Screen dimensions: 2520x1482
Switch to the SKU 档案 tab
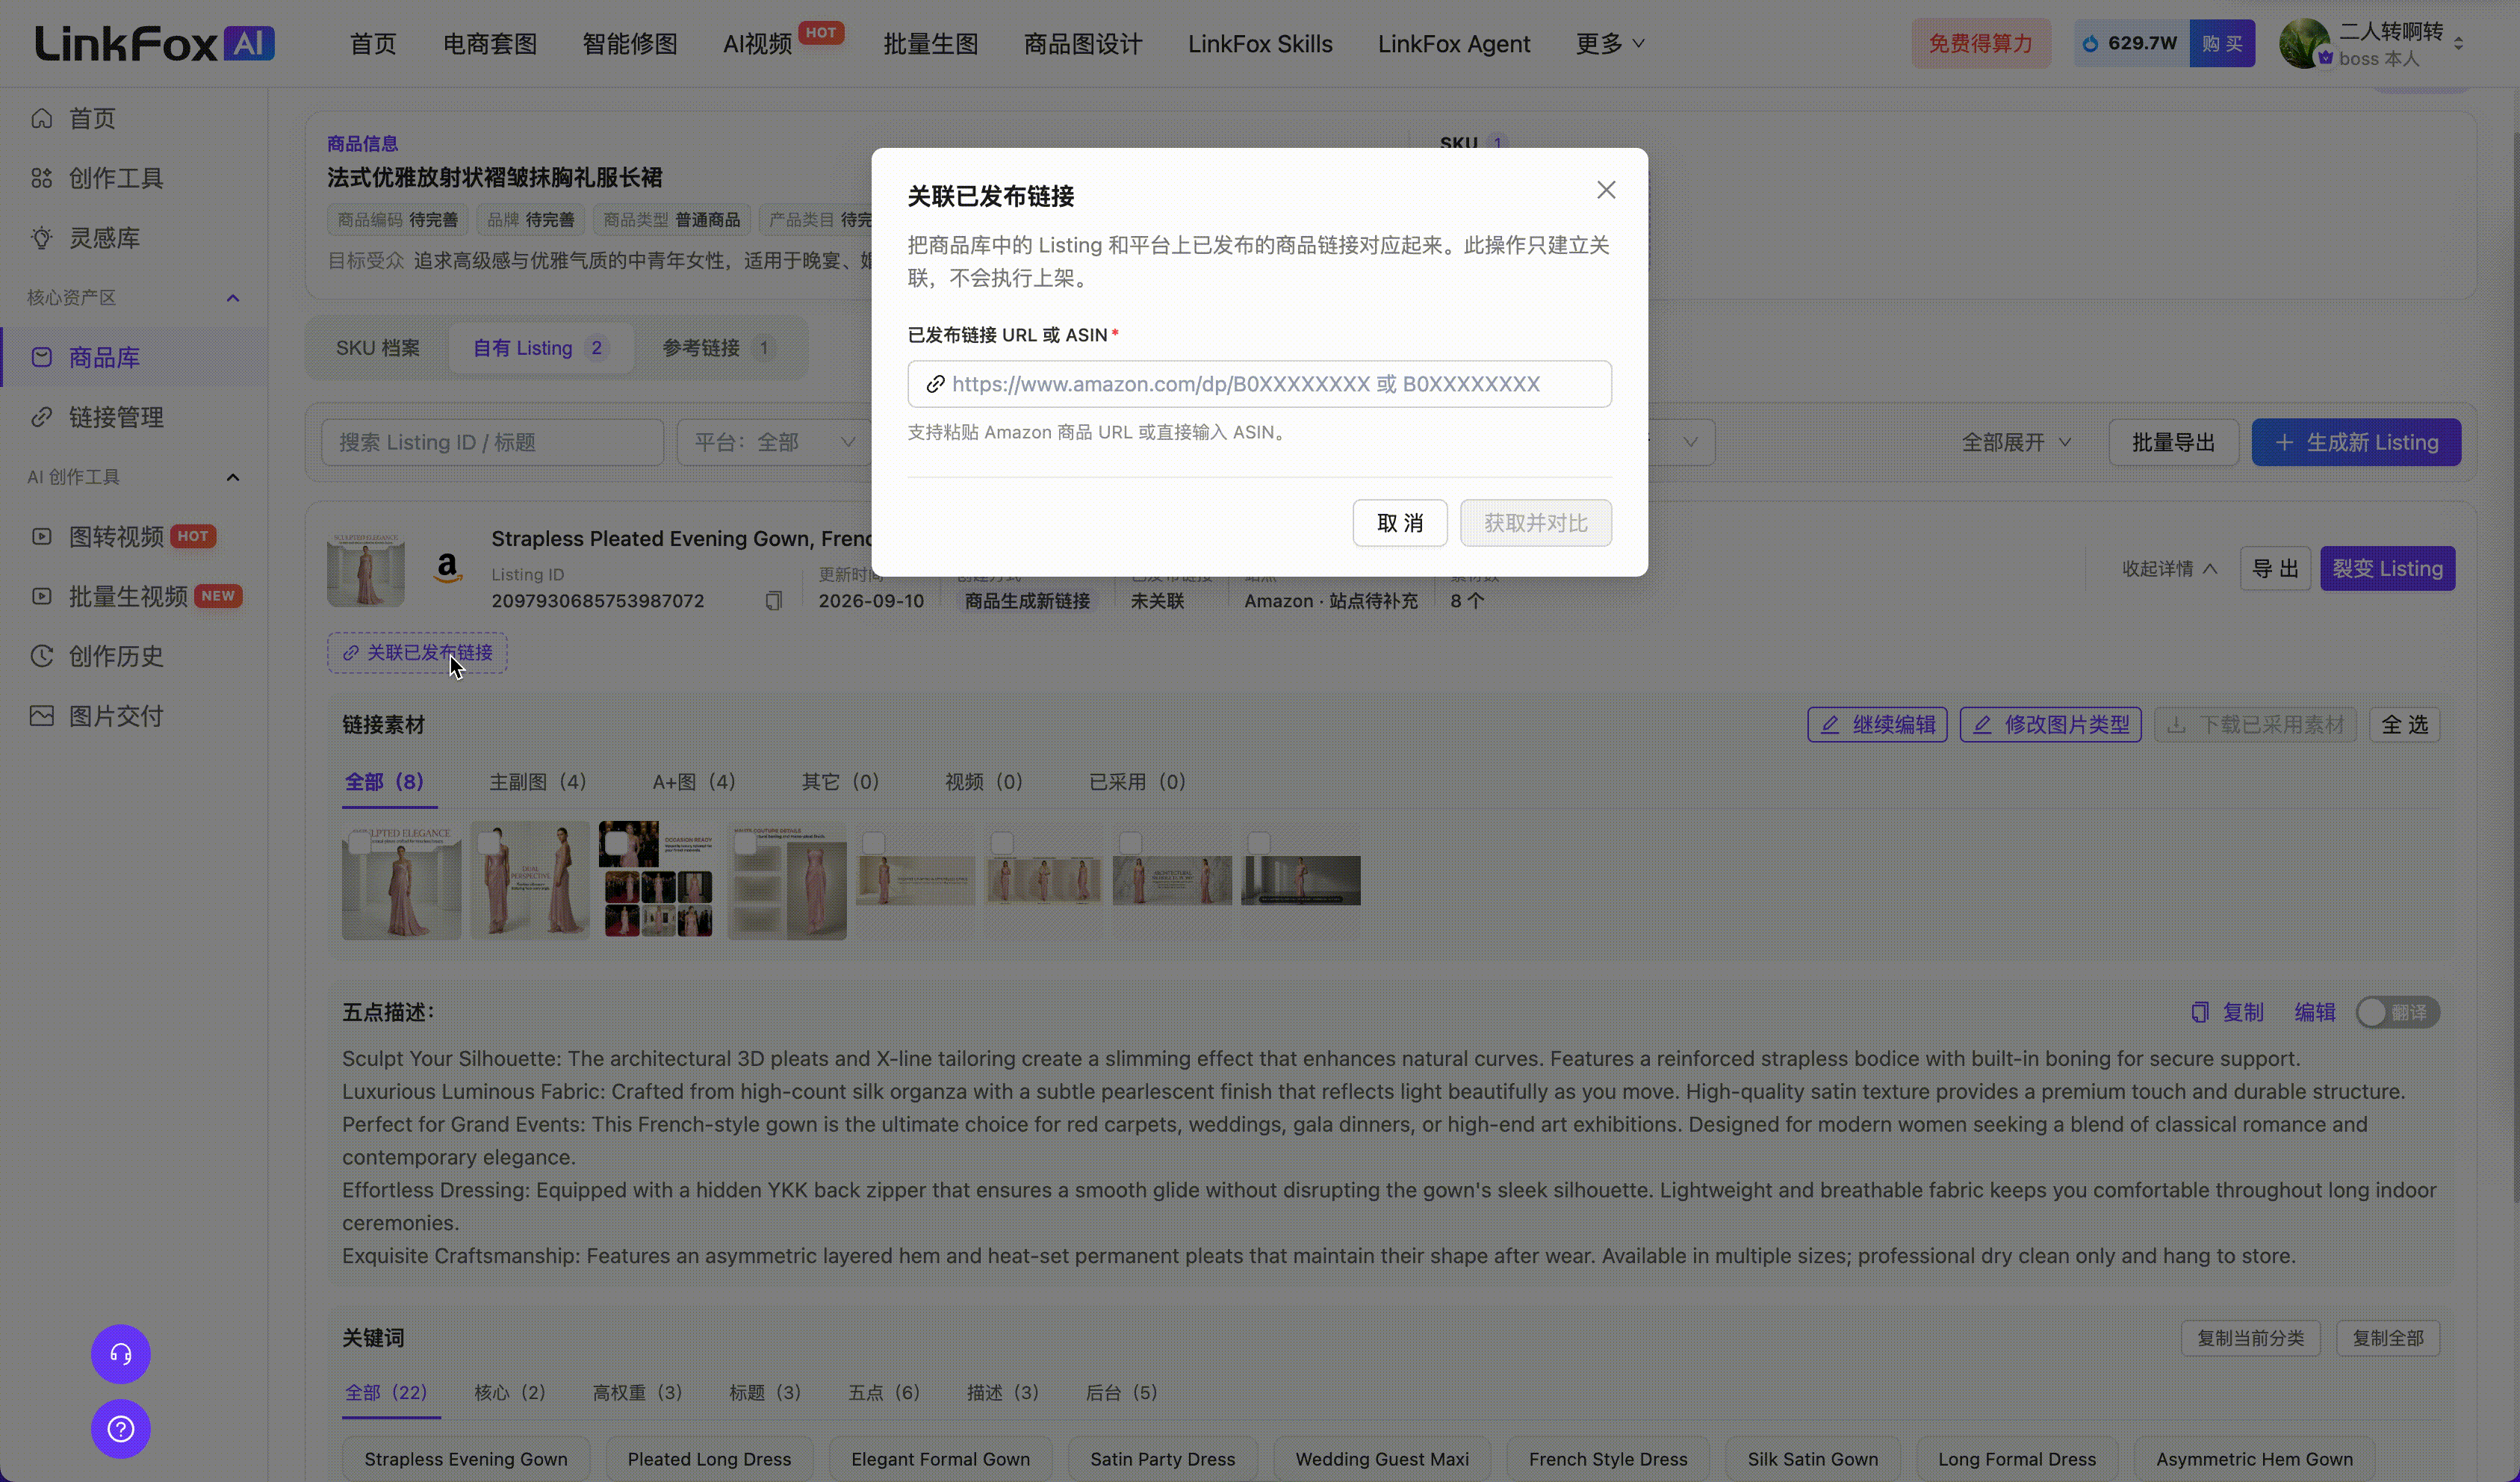click(377, 348)
